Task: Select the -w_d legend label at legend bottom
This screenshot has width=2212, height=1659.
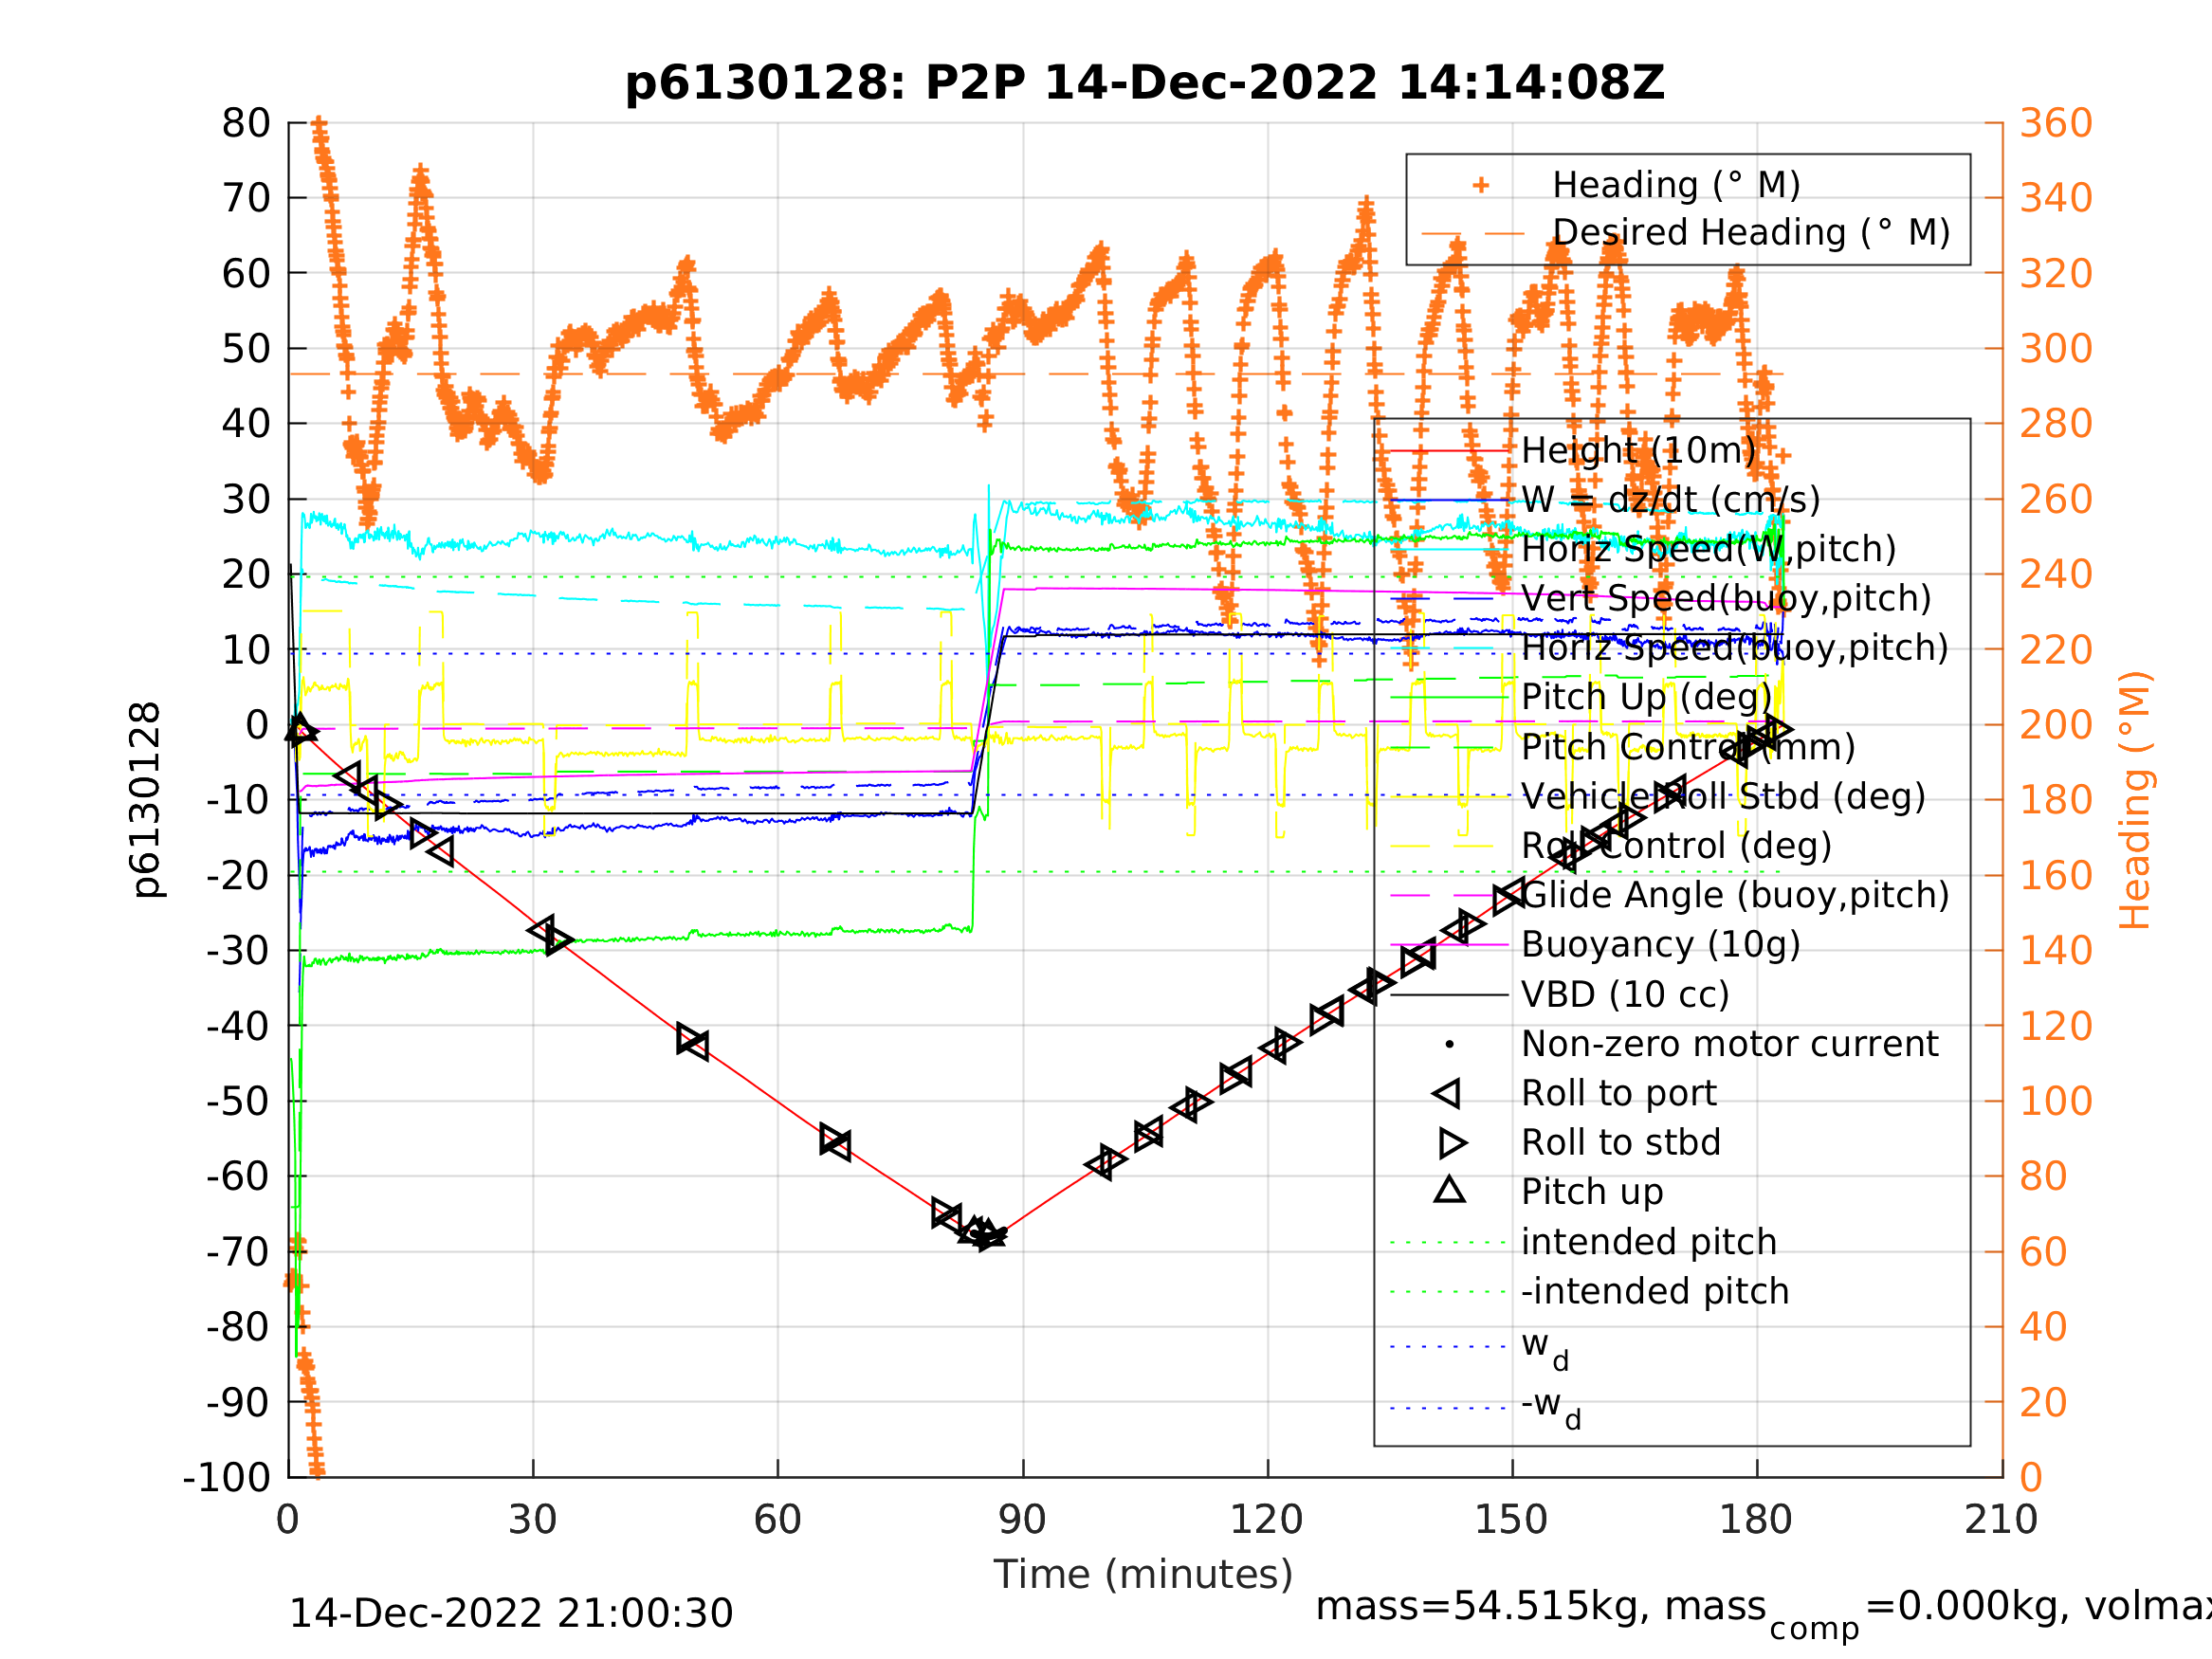Action: pos(1551,1408)
